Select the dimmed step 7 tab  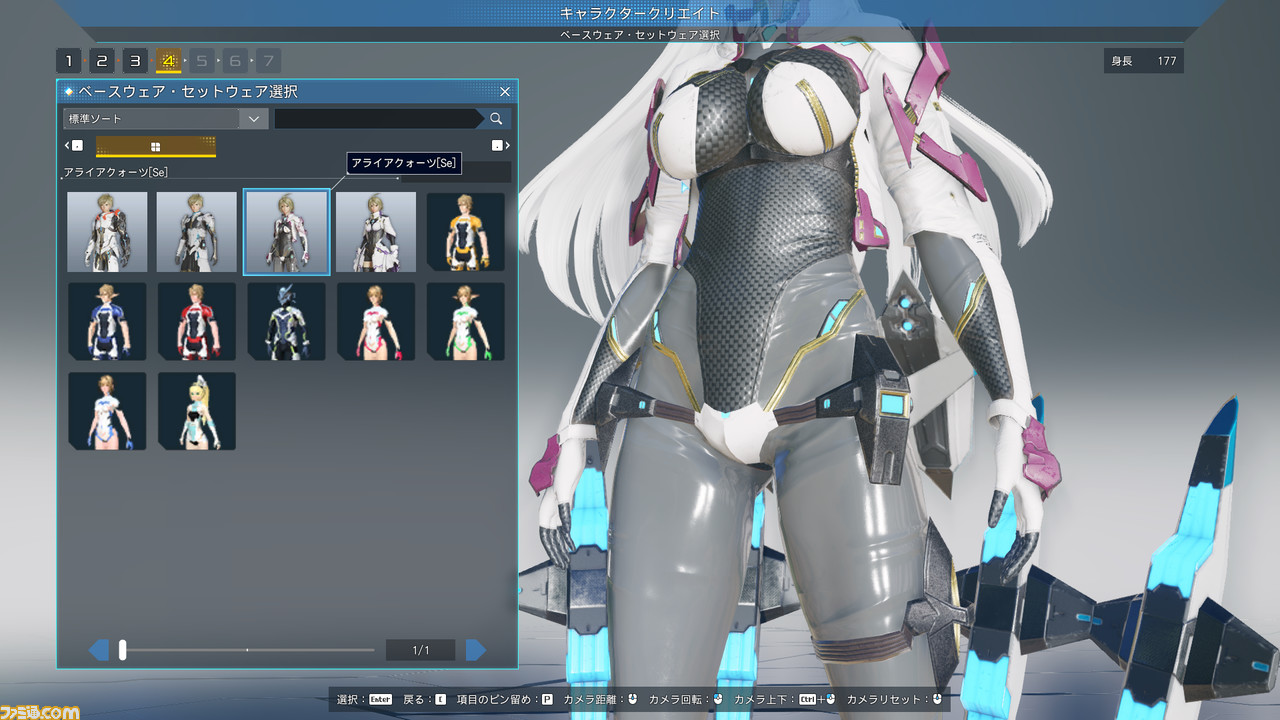268,61
